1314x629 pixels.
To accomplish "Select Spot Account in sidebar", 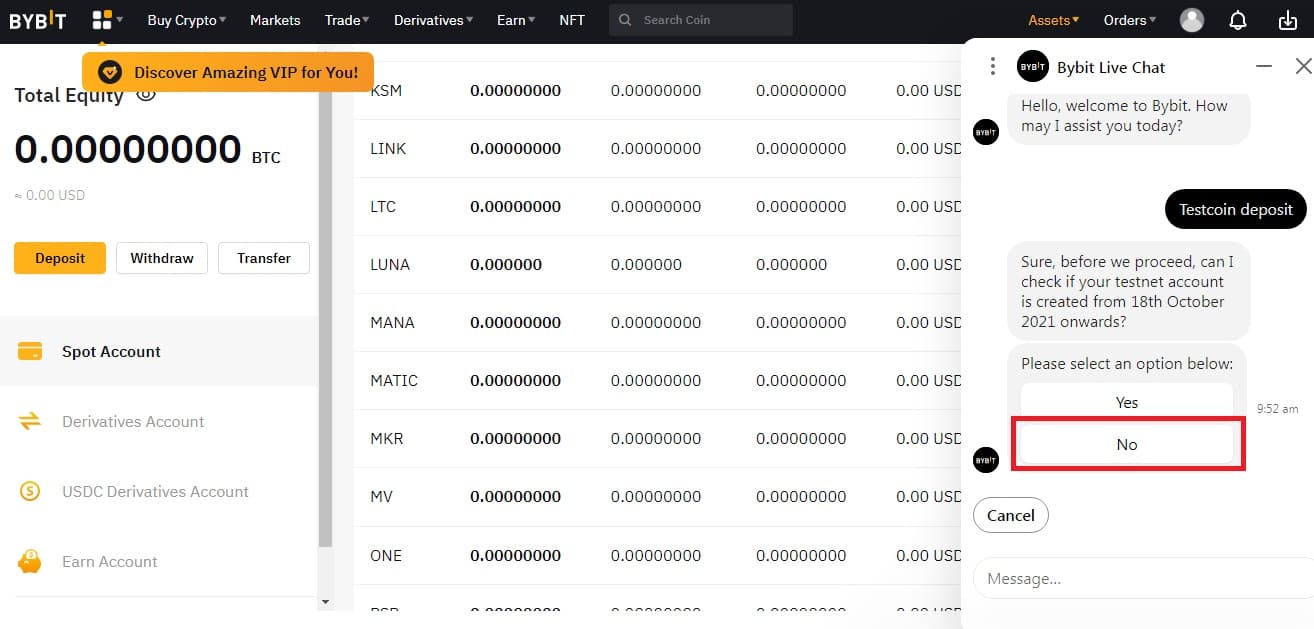I will [159, 351].
